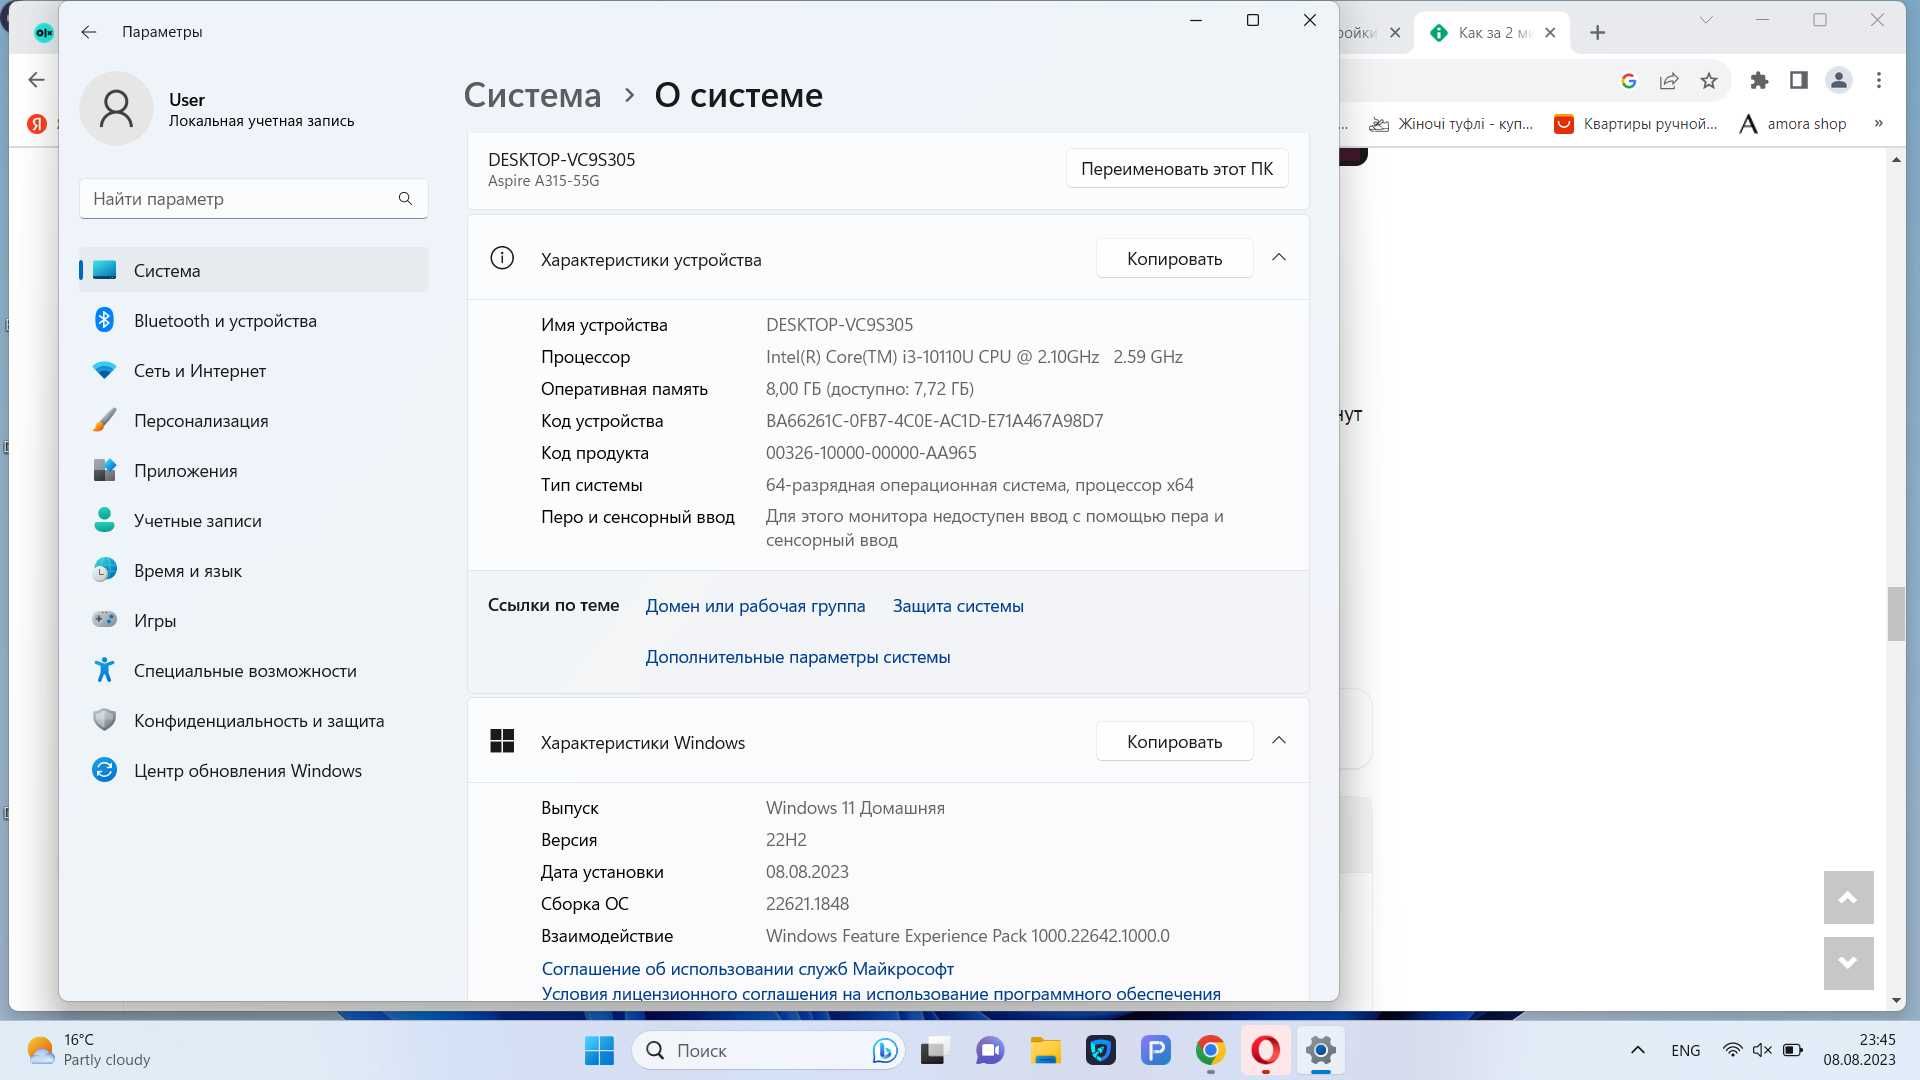Show more bookmarks chevron in Chrome
The height and width of the screenshot is (1080, 1920).
click(x=1878, y=124)
